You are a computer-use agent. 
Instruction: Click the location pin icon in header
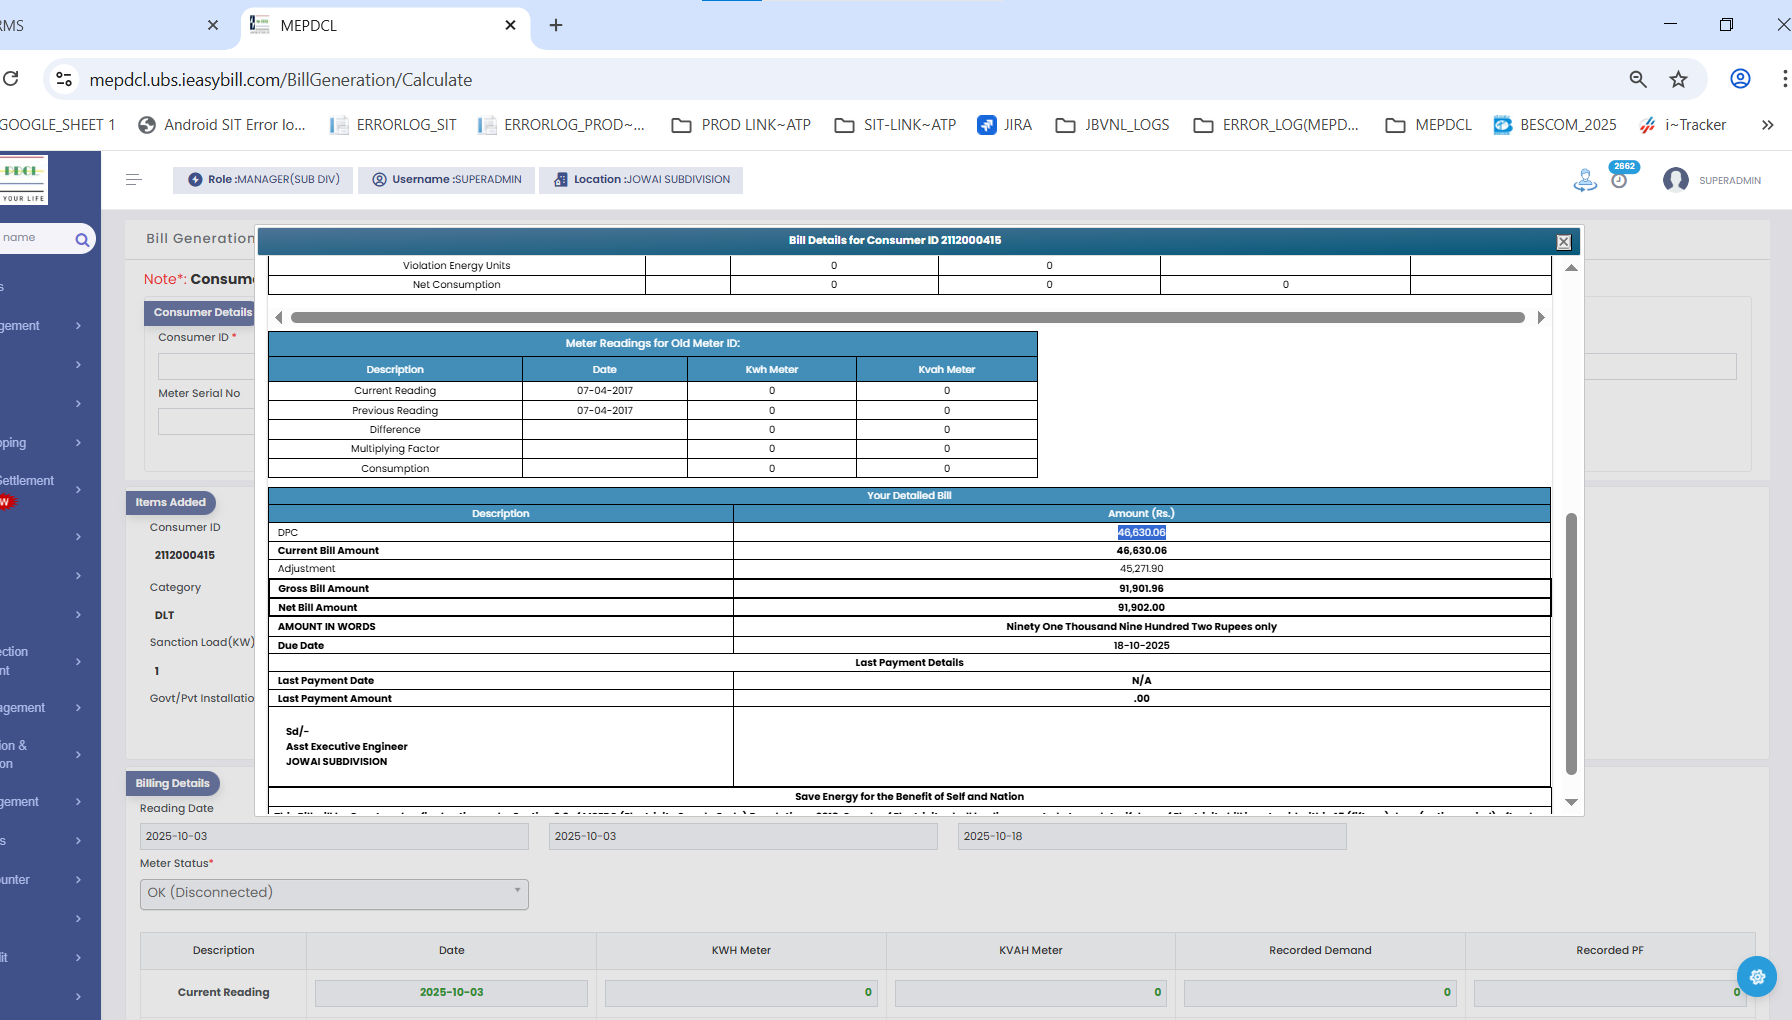click(x=1585, y=181)
